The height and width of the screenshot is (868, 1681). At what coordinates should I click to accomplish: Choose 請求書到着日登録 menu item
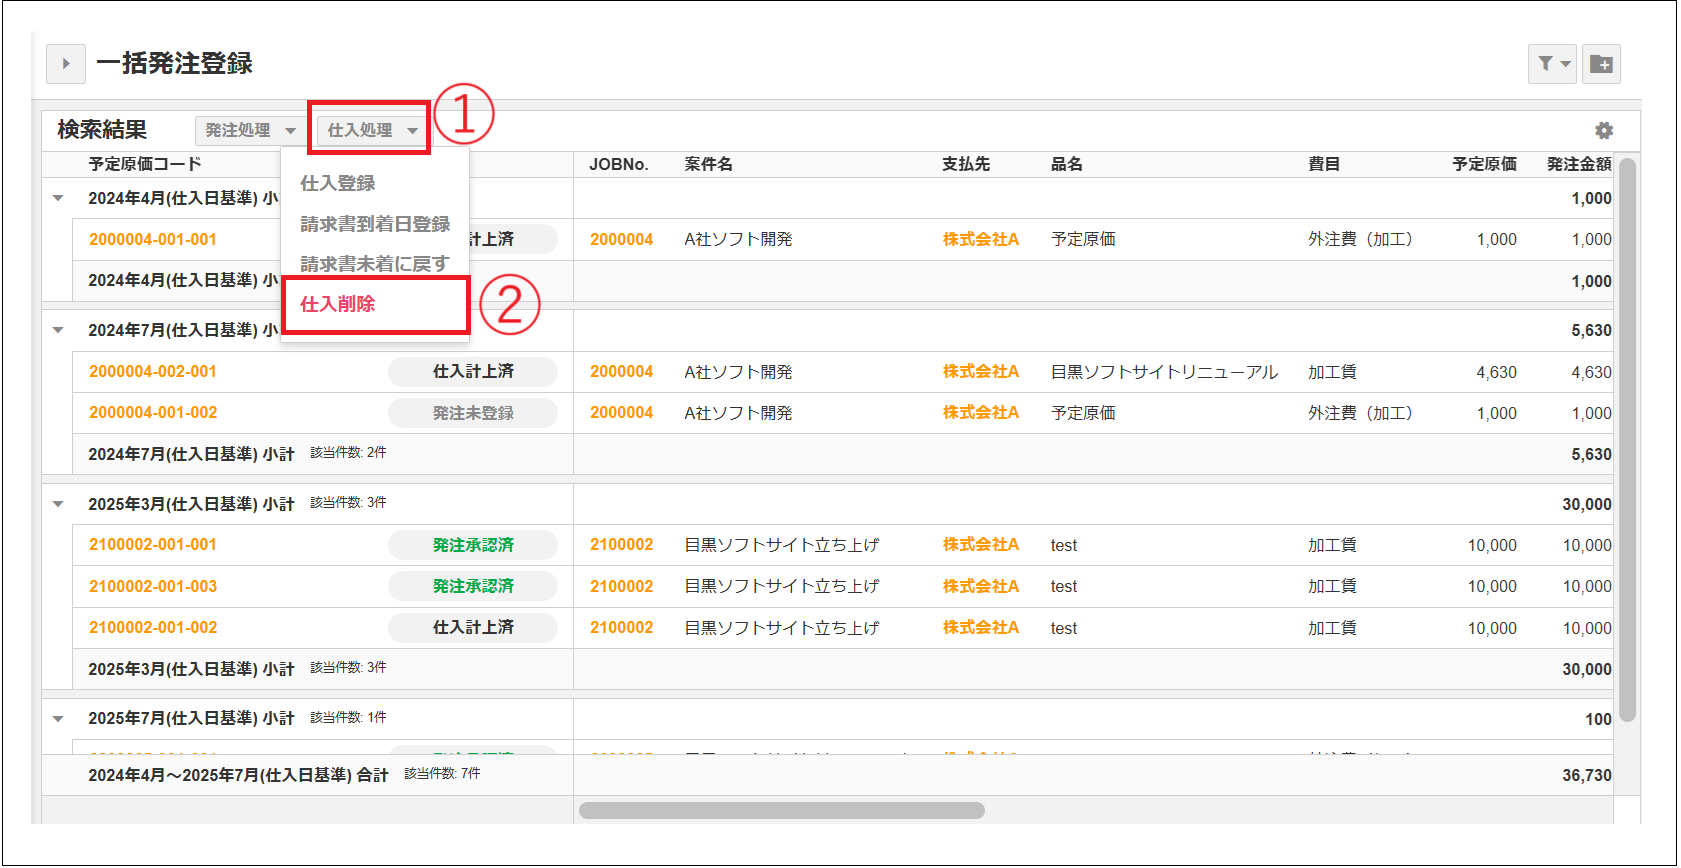click(375, 224)
